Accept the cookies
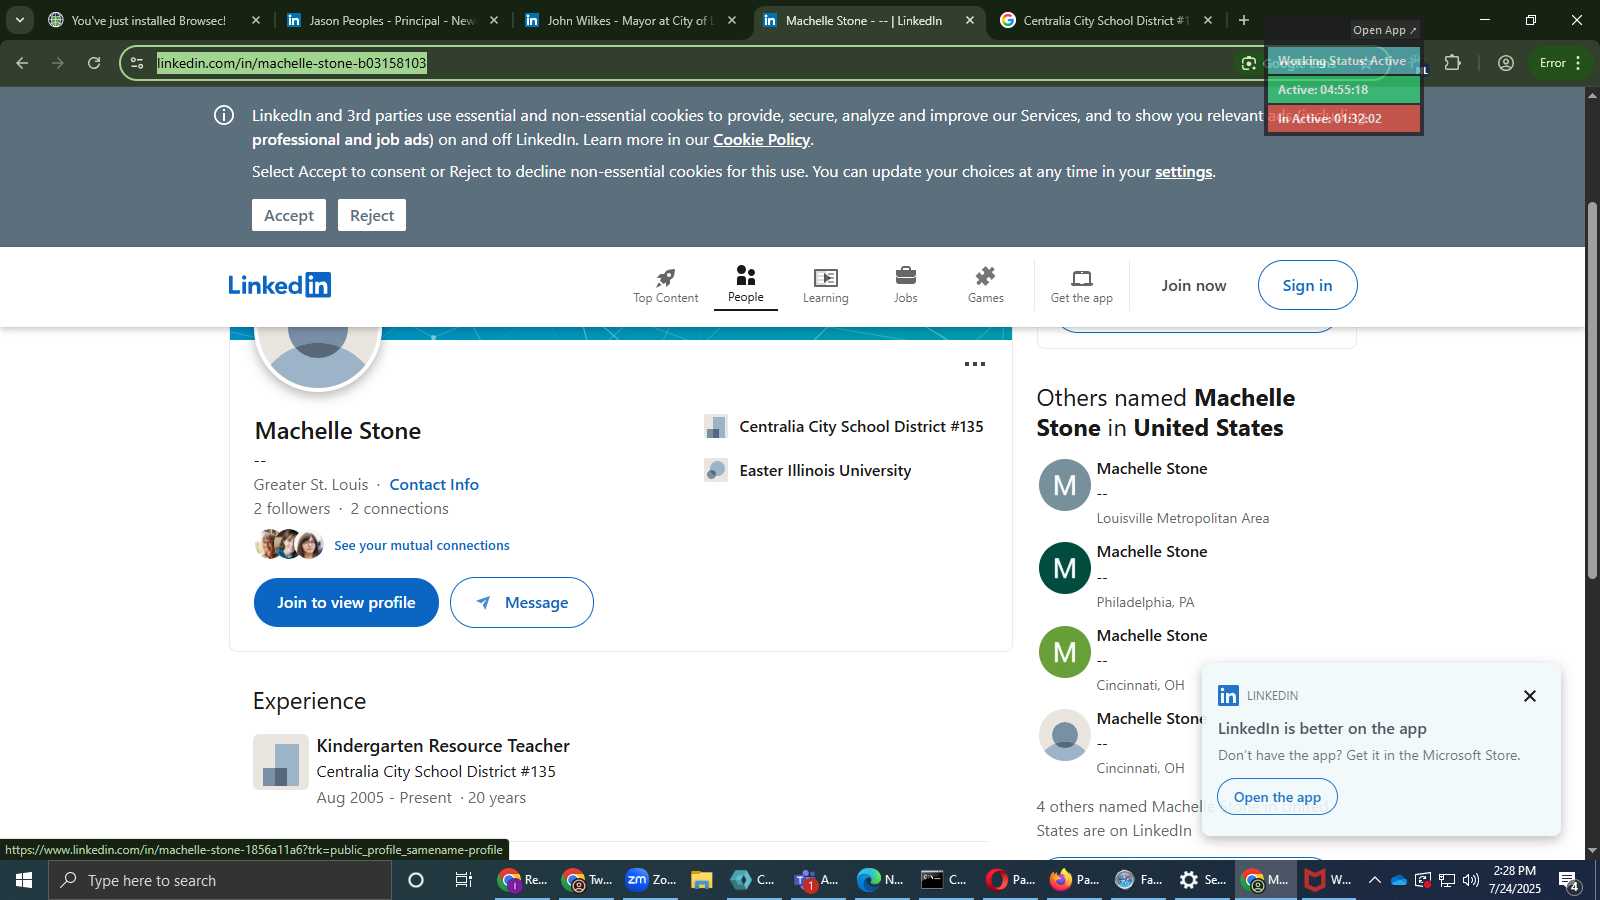Screen dimensions: 1600x900 point(289,215)
